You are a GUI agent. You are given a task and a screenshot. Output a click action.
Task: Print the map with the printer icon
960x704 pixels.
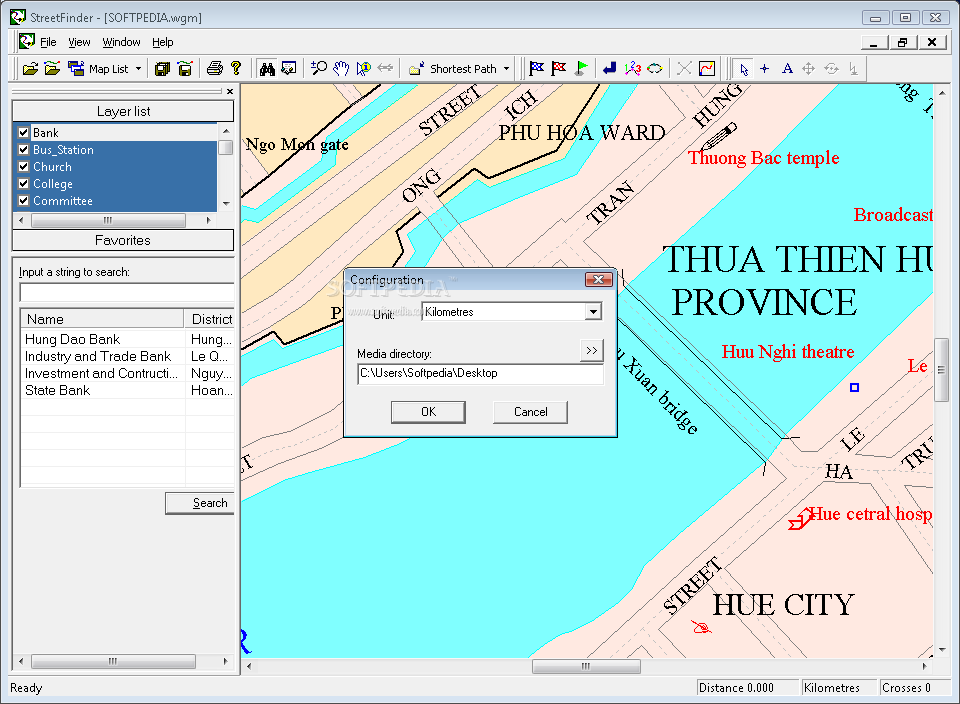(214, 69)
